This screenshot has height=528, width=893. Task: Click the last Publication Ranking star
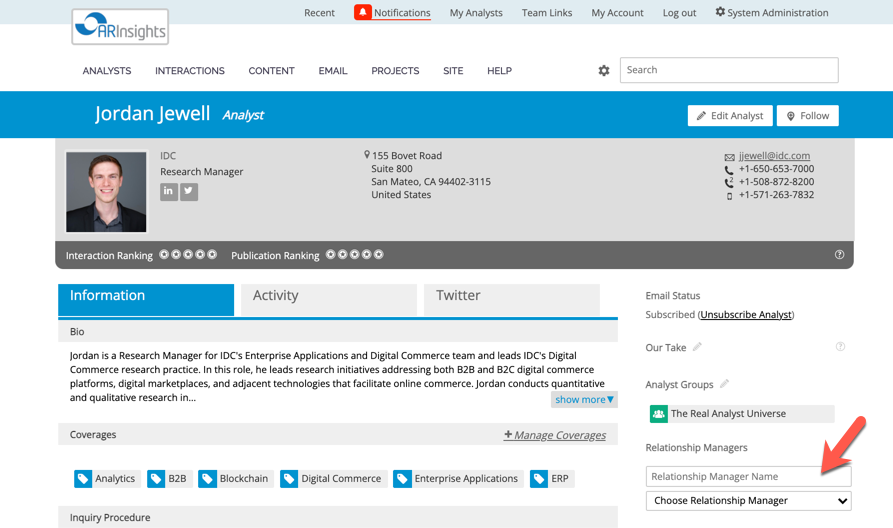(379, 254)
